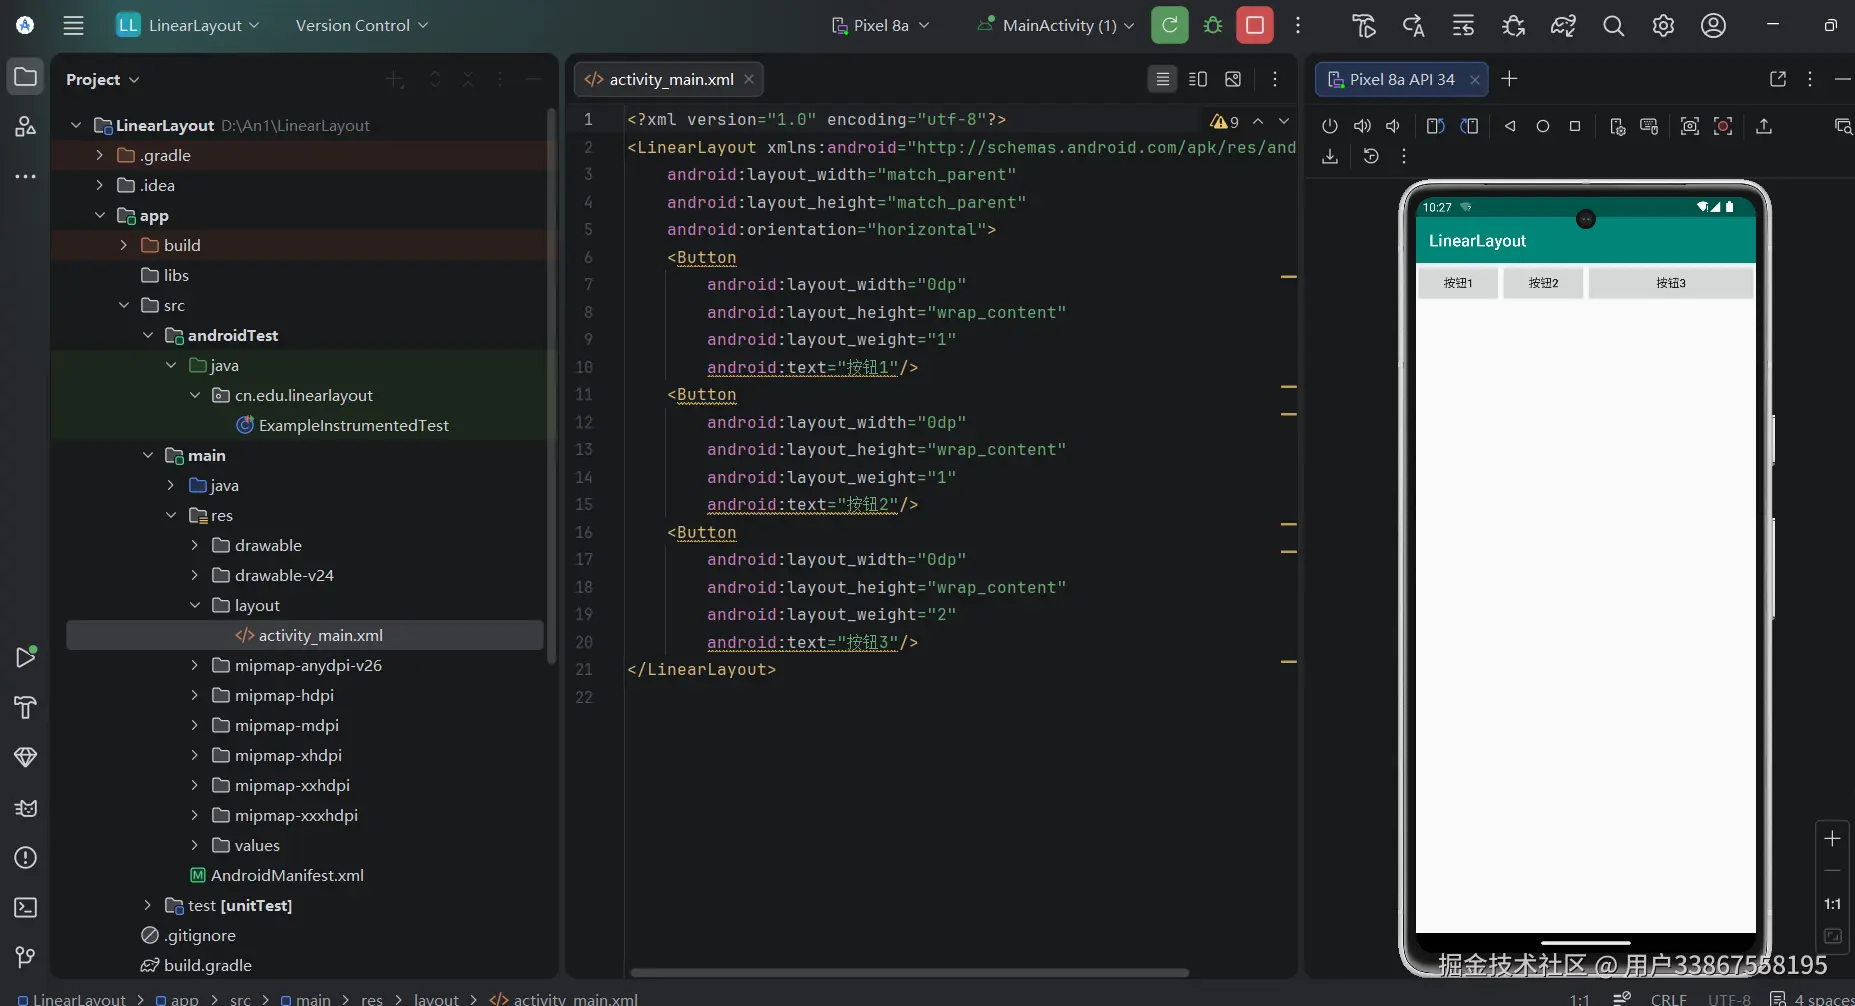Viewport: 1855px width, 1006px height.
Task: Click the editor horizontal scrollbar
Action: coord(908,972)
